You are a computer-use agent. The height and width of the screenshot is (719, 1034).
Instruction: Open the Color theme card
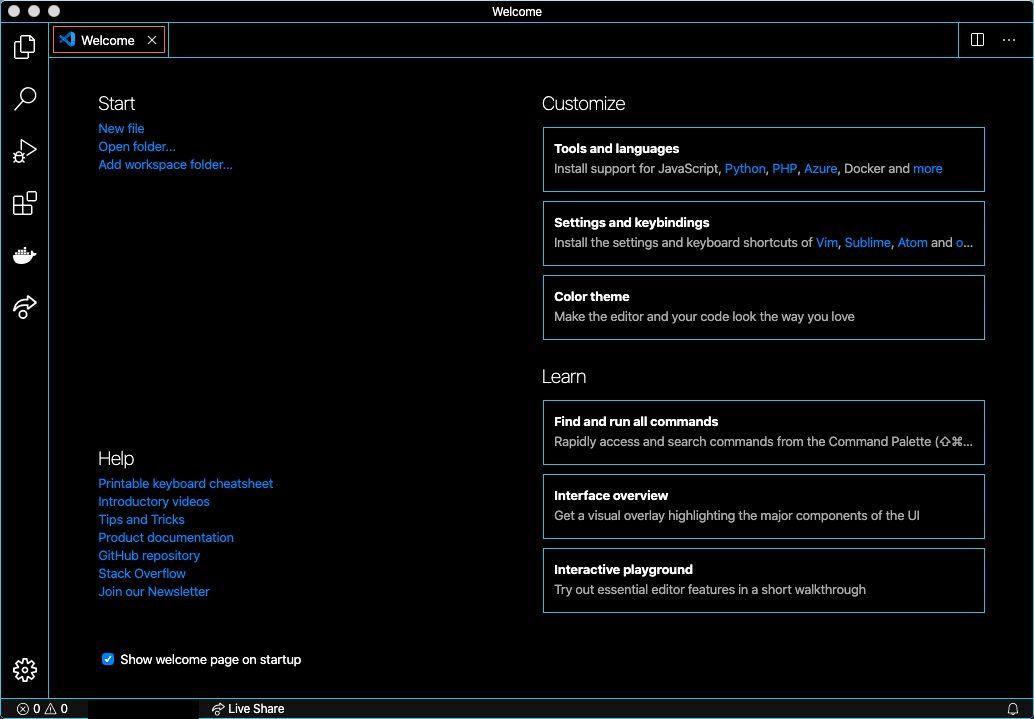(764, 307)
